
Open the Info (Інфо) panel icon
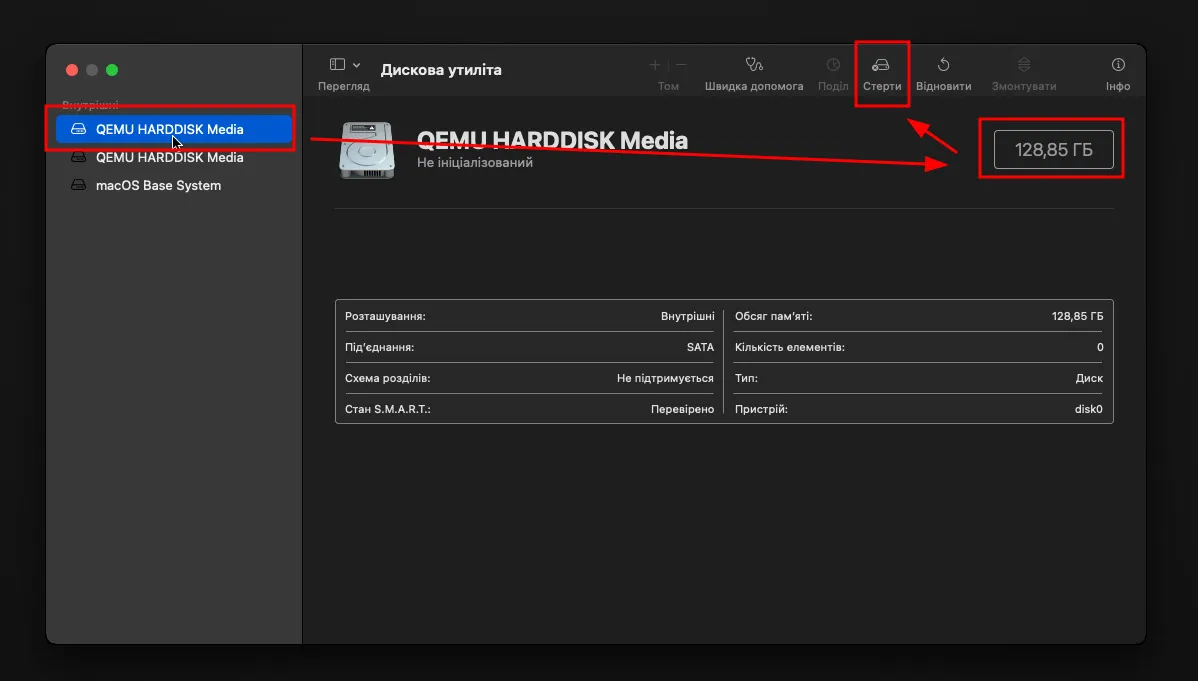(x=1118, y=65)
